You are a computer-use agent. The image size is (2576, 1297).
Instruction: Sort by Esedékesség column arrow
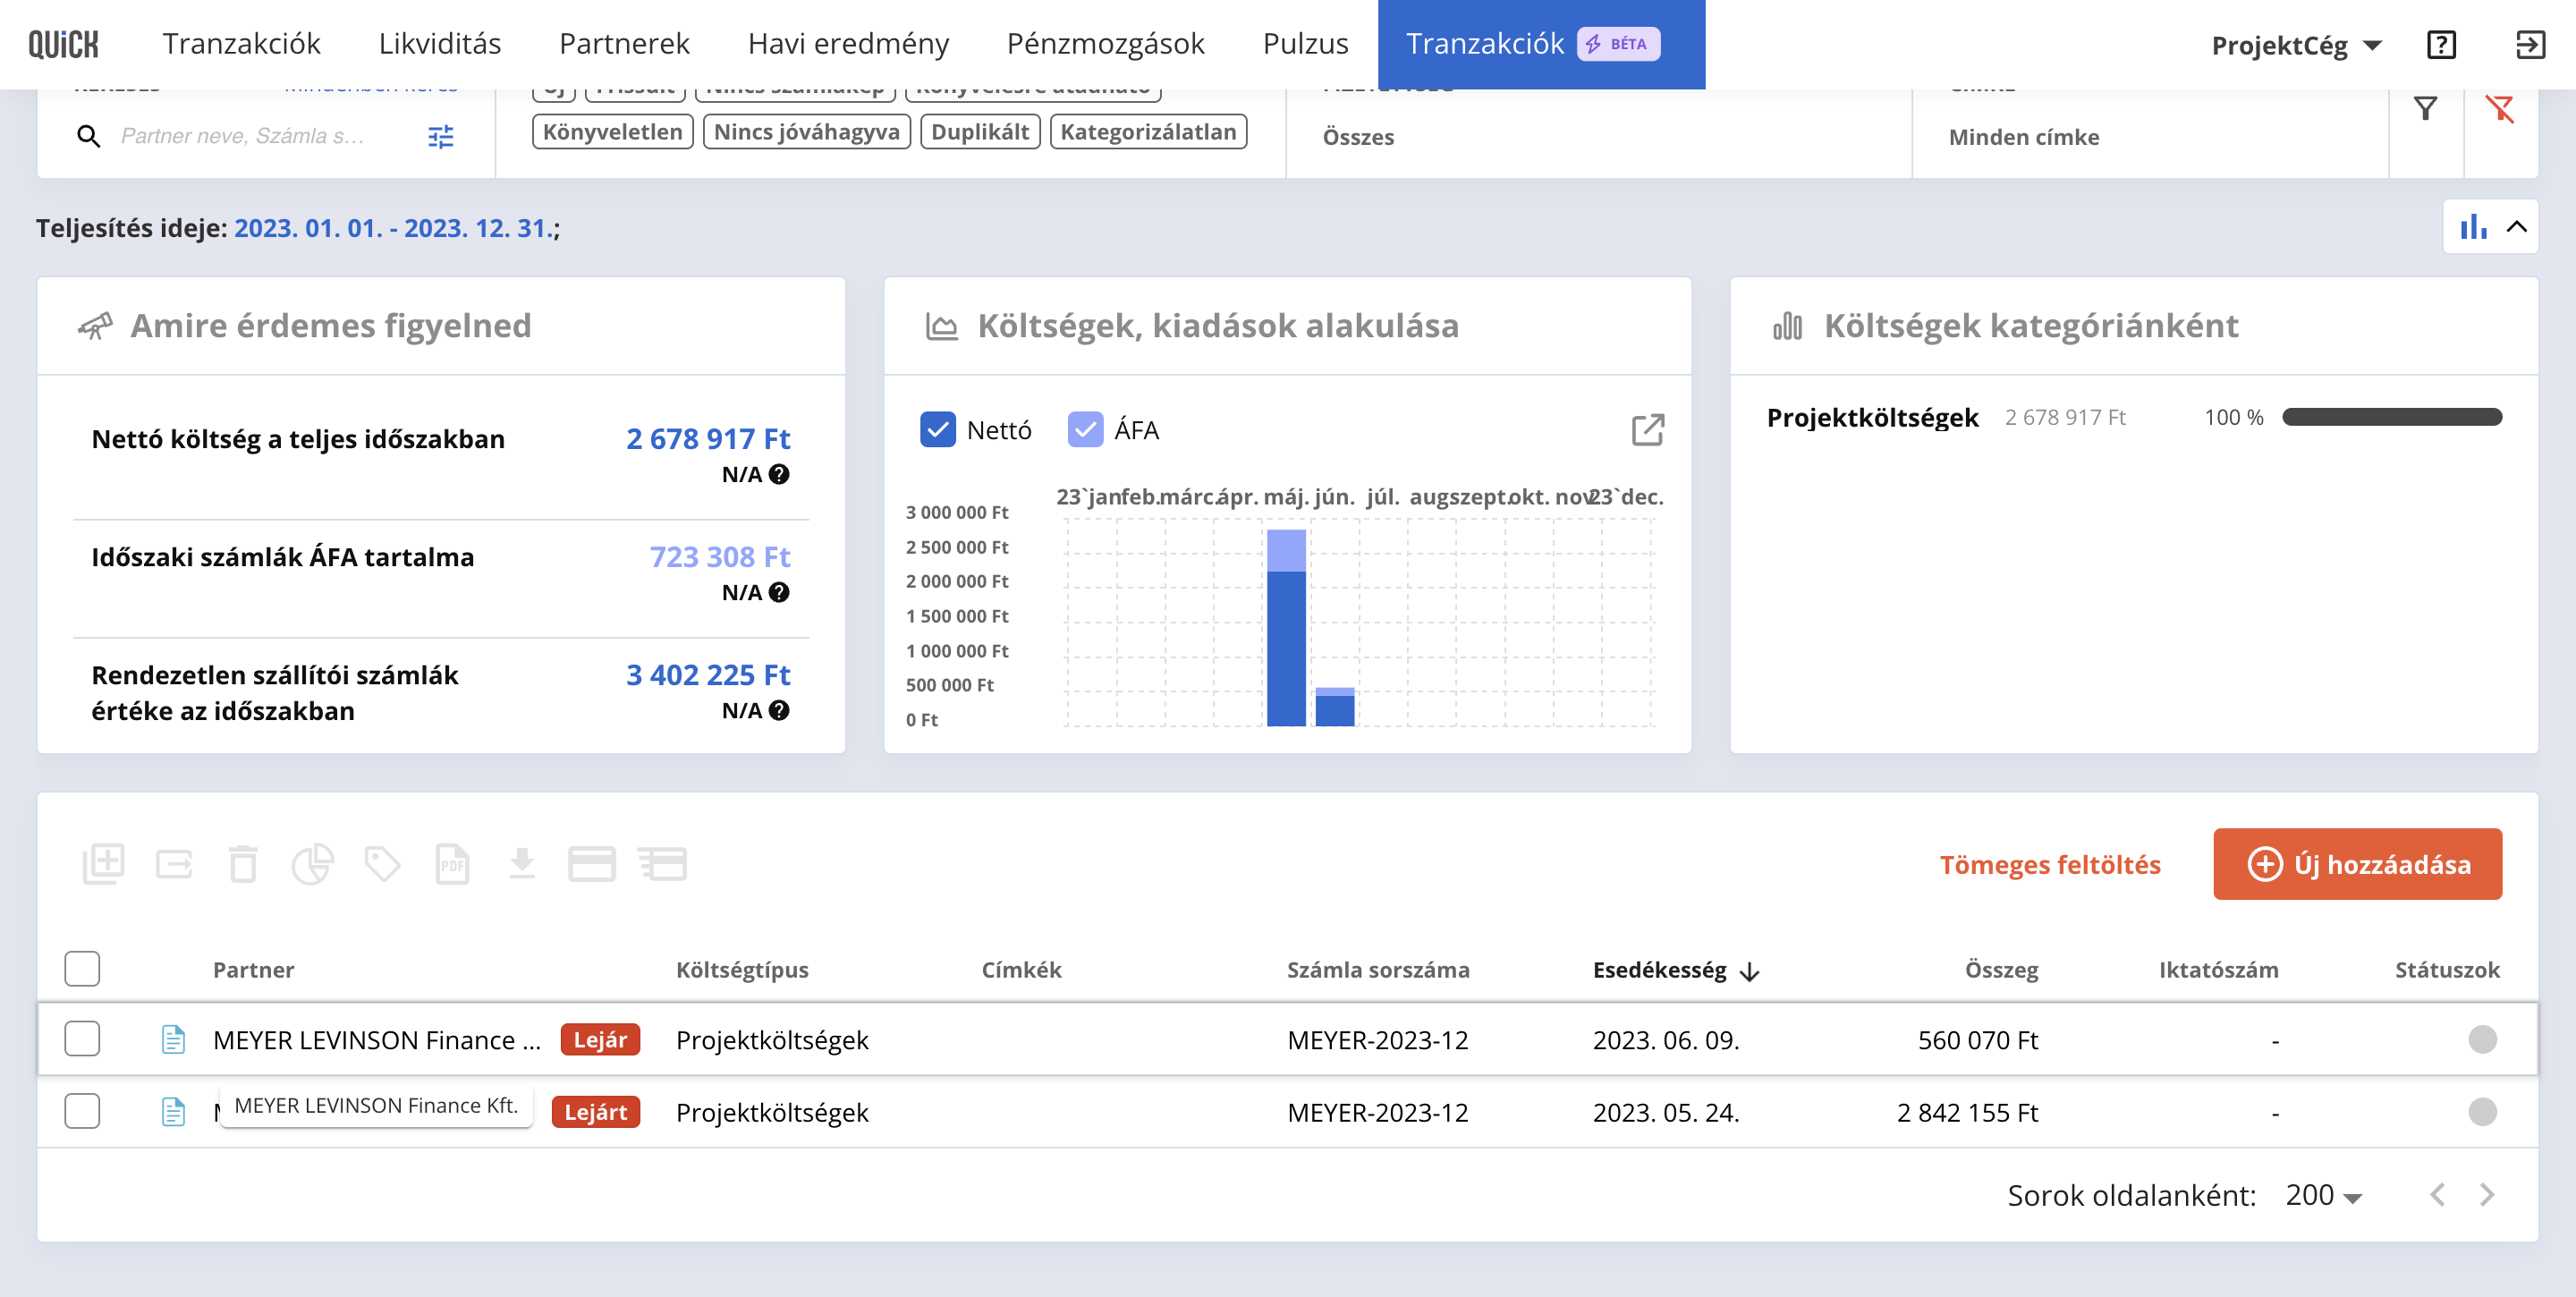[x=1749, y=971]
